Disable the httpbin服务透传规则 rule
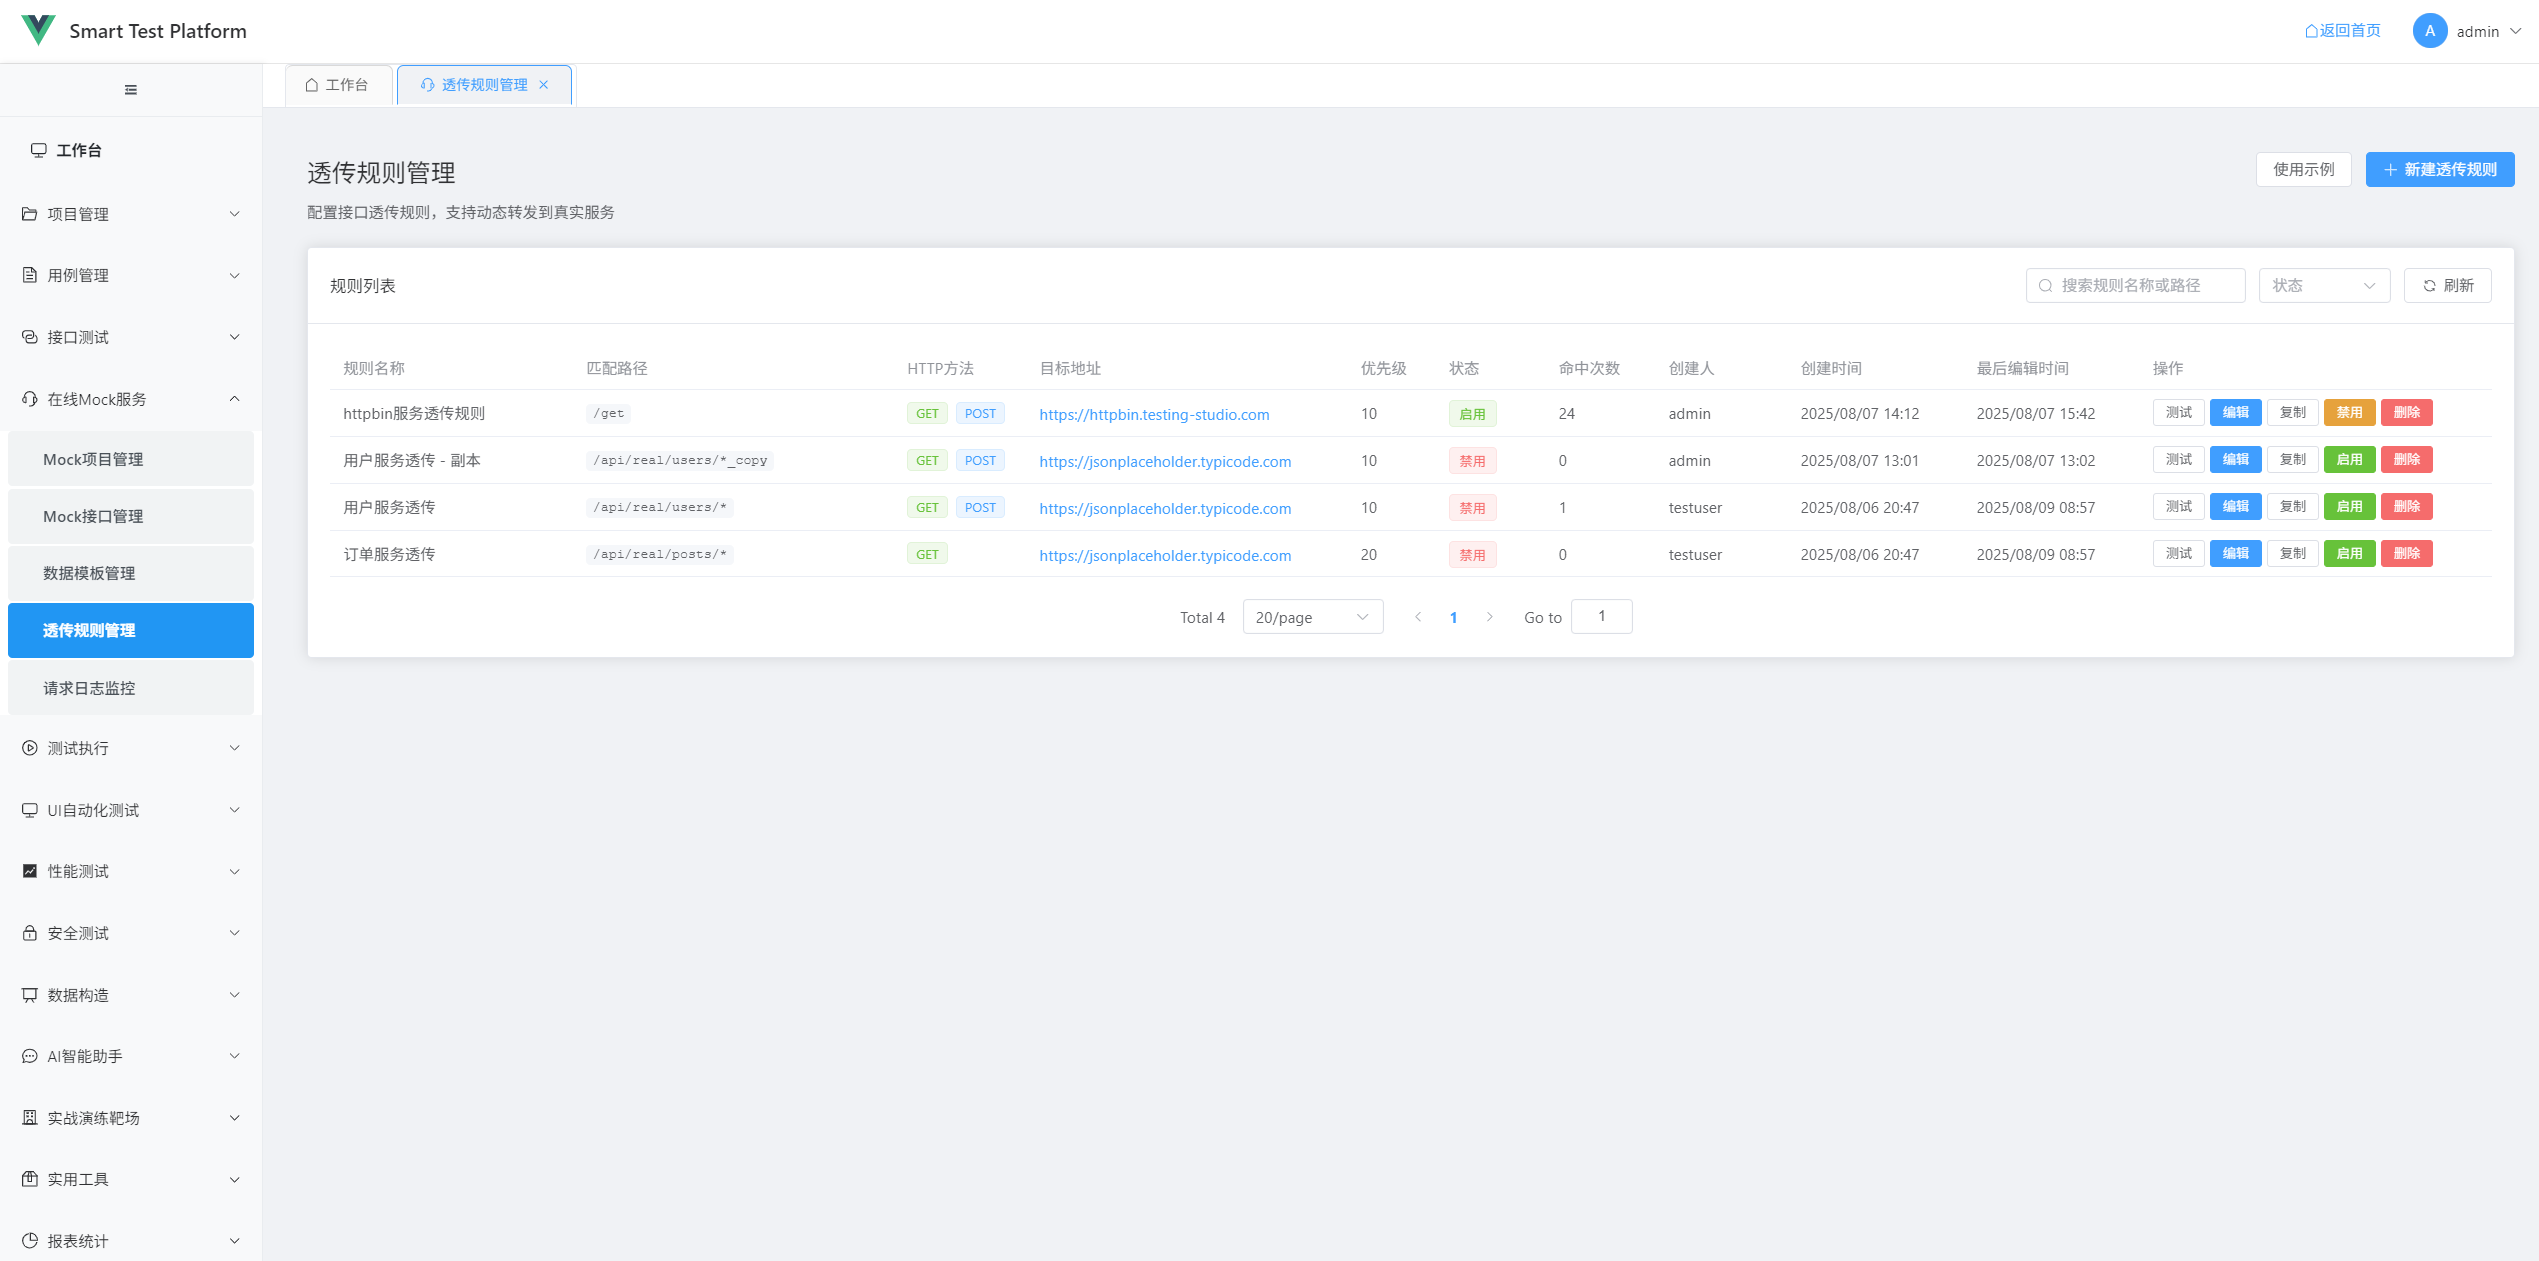The width and height of the screenshot is (2539, 1261). tap(2349, 413)
